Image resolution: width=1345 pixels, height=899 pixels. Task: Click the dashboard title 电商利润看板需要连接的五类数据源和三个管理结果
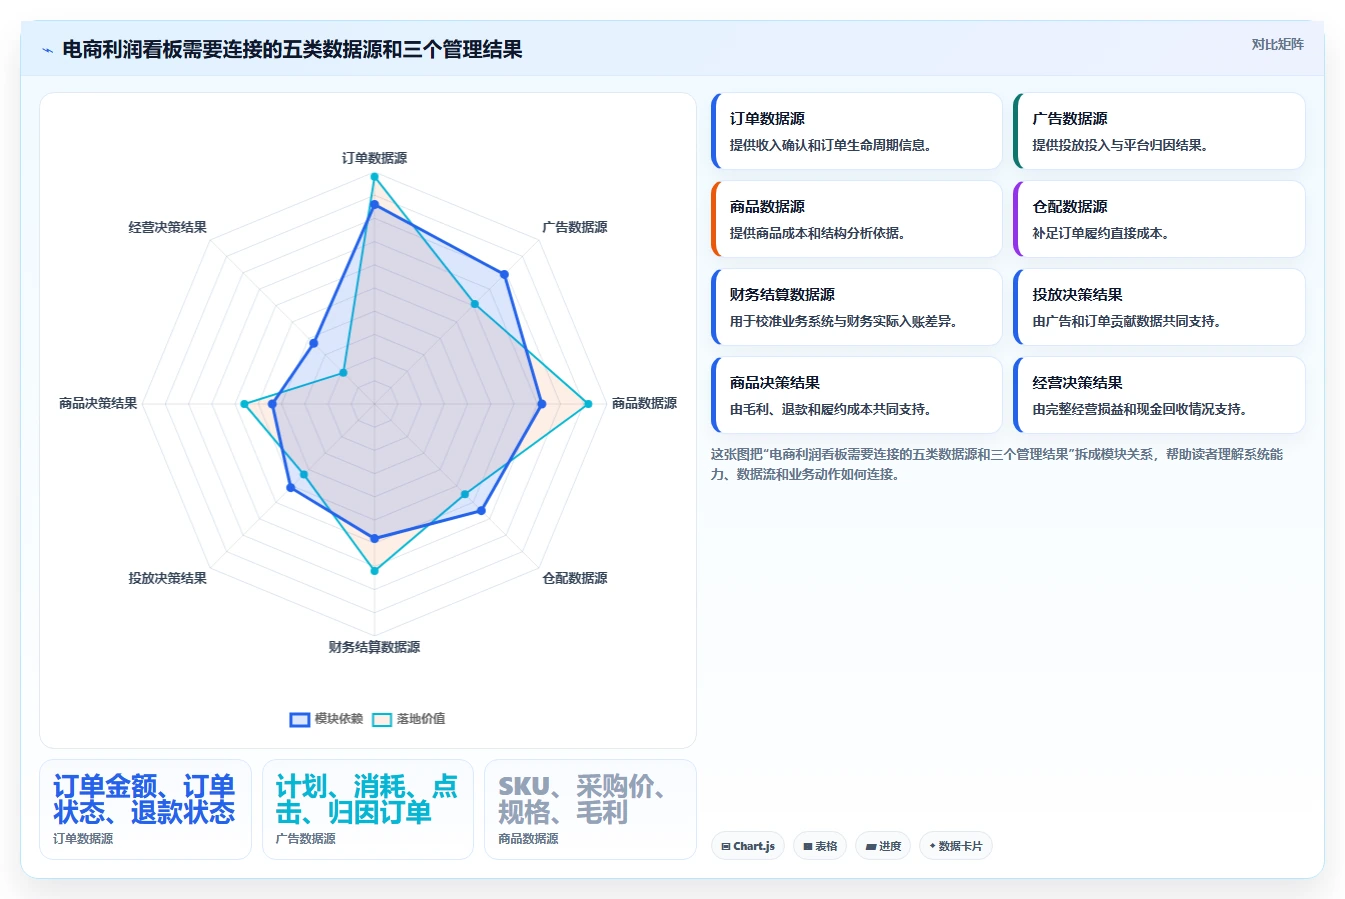click(x=292, y=50)
